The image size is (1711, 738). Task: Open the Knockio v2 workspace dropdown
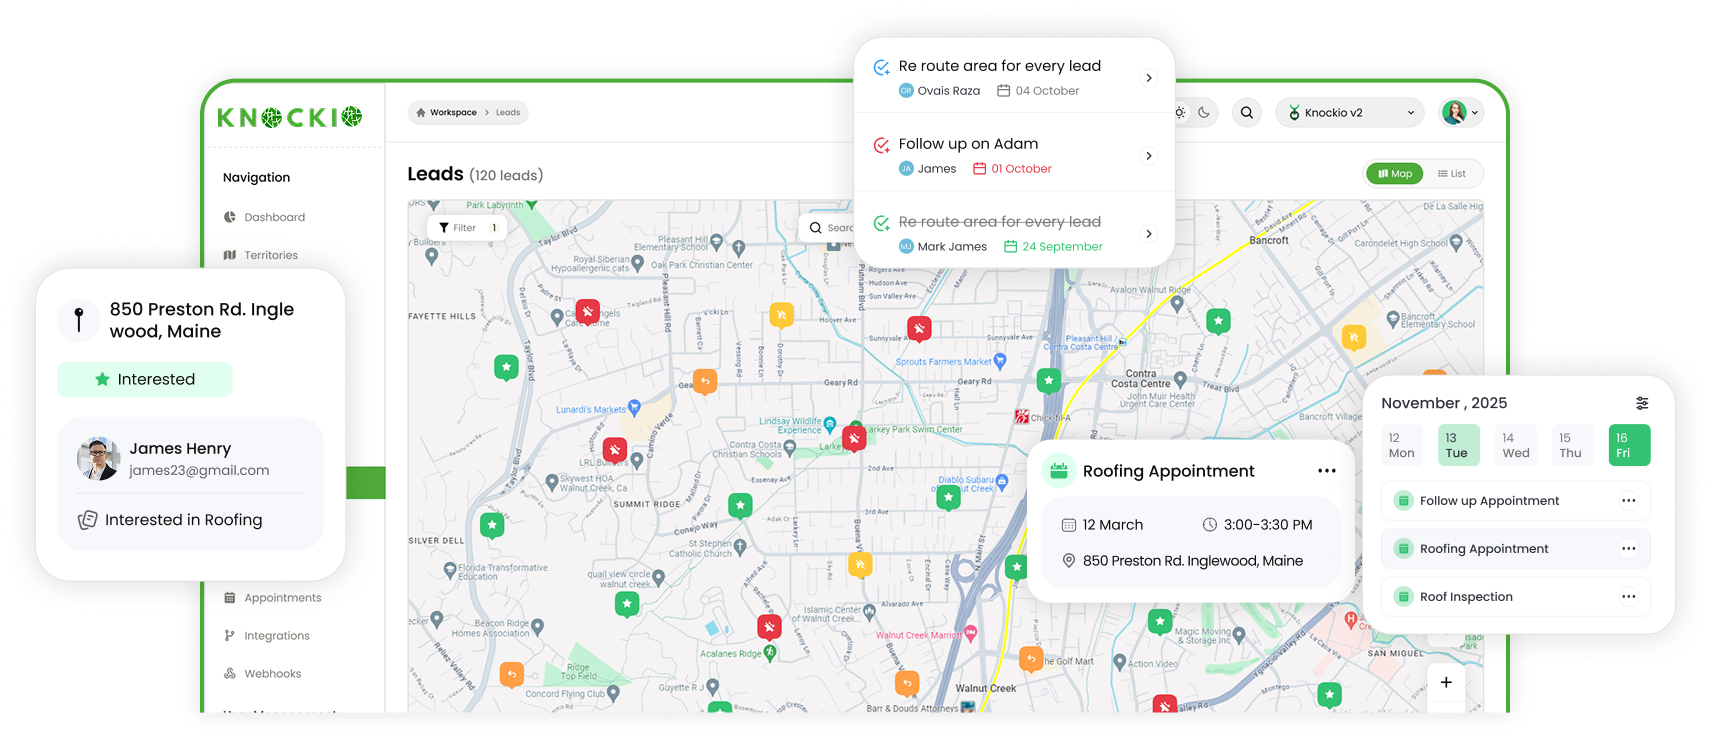(1353, 113)
